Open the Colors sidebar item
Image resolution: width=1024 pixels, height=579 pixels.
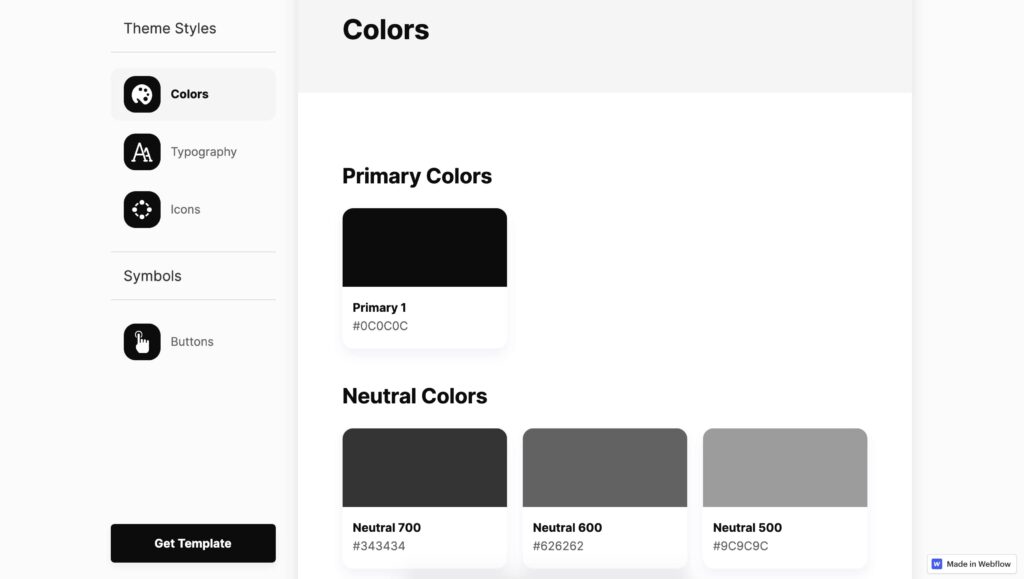[x=190, y=94]
